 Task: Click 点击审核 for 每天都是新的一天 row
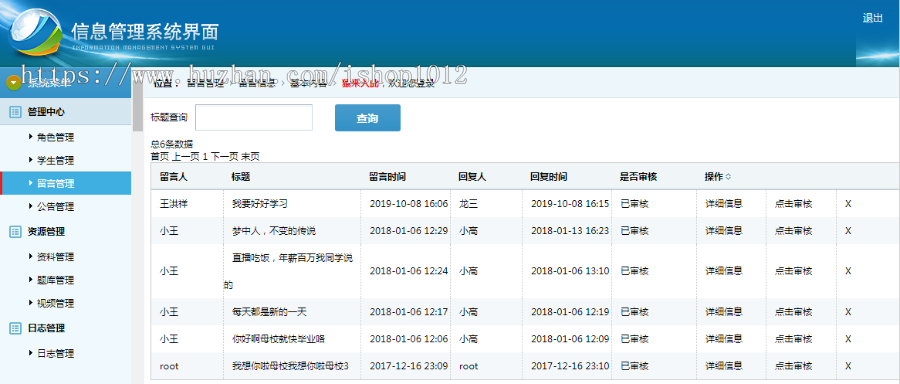pos(793,312)
